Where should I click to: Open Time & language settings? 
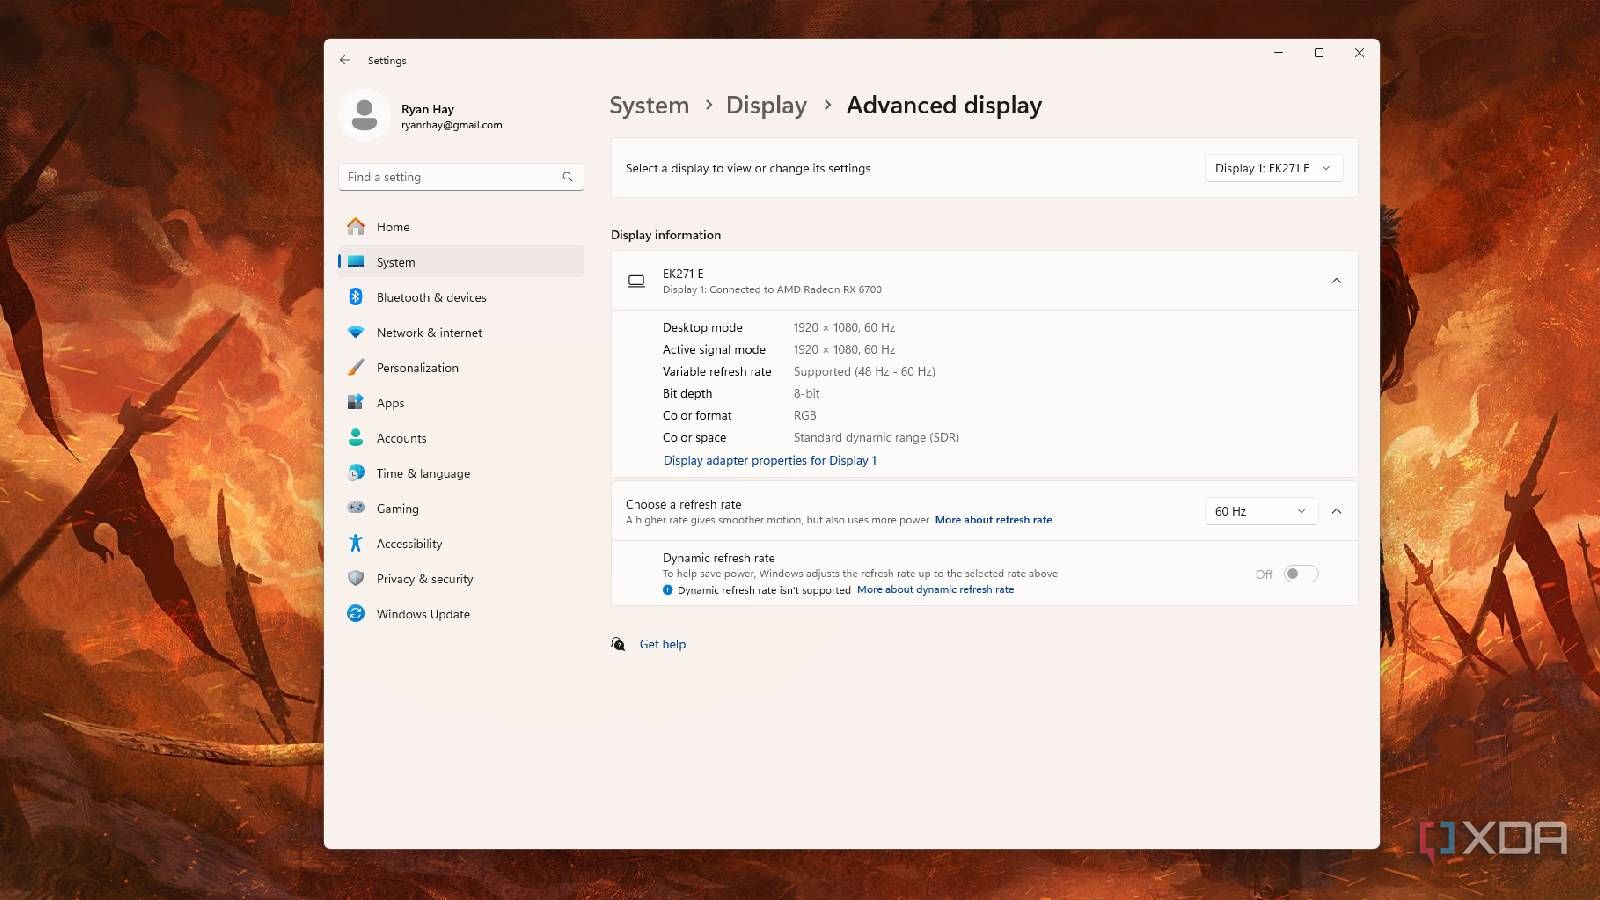(423, 473)
